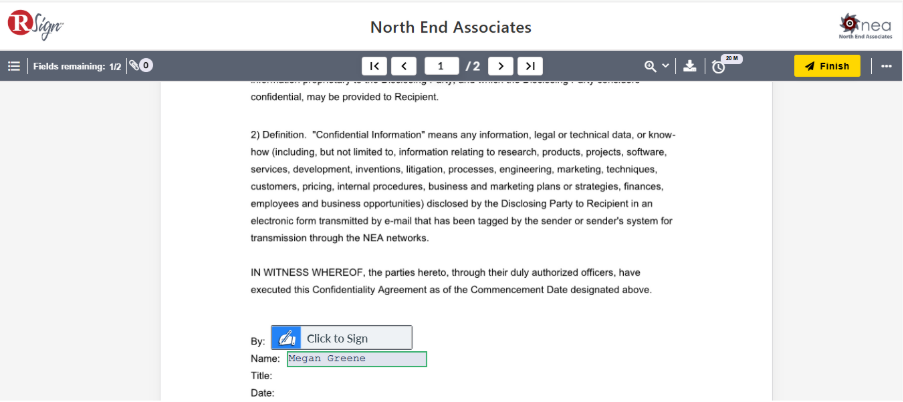Screen dimensions: 903x402
Task: Jump to the last page
Action: (531, 66)
